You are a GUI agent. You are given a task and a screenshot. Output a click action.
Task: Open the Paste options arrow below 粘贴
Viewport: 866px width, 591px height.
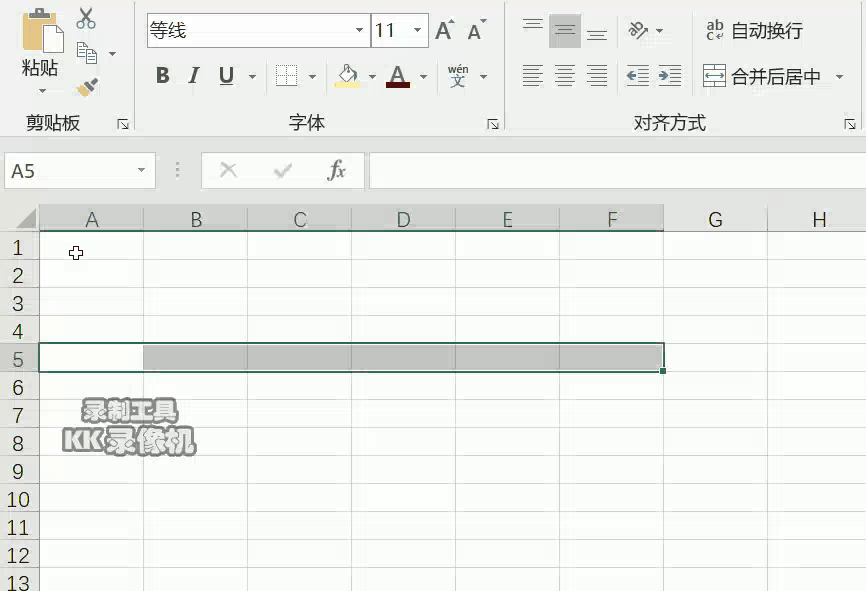[x=42, y=91]
